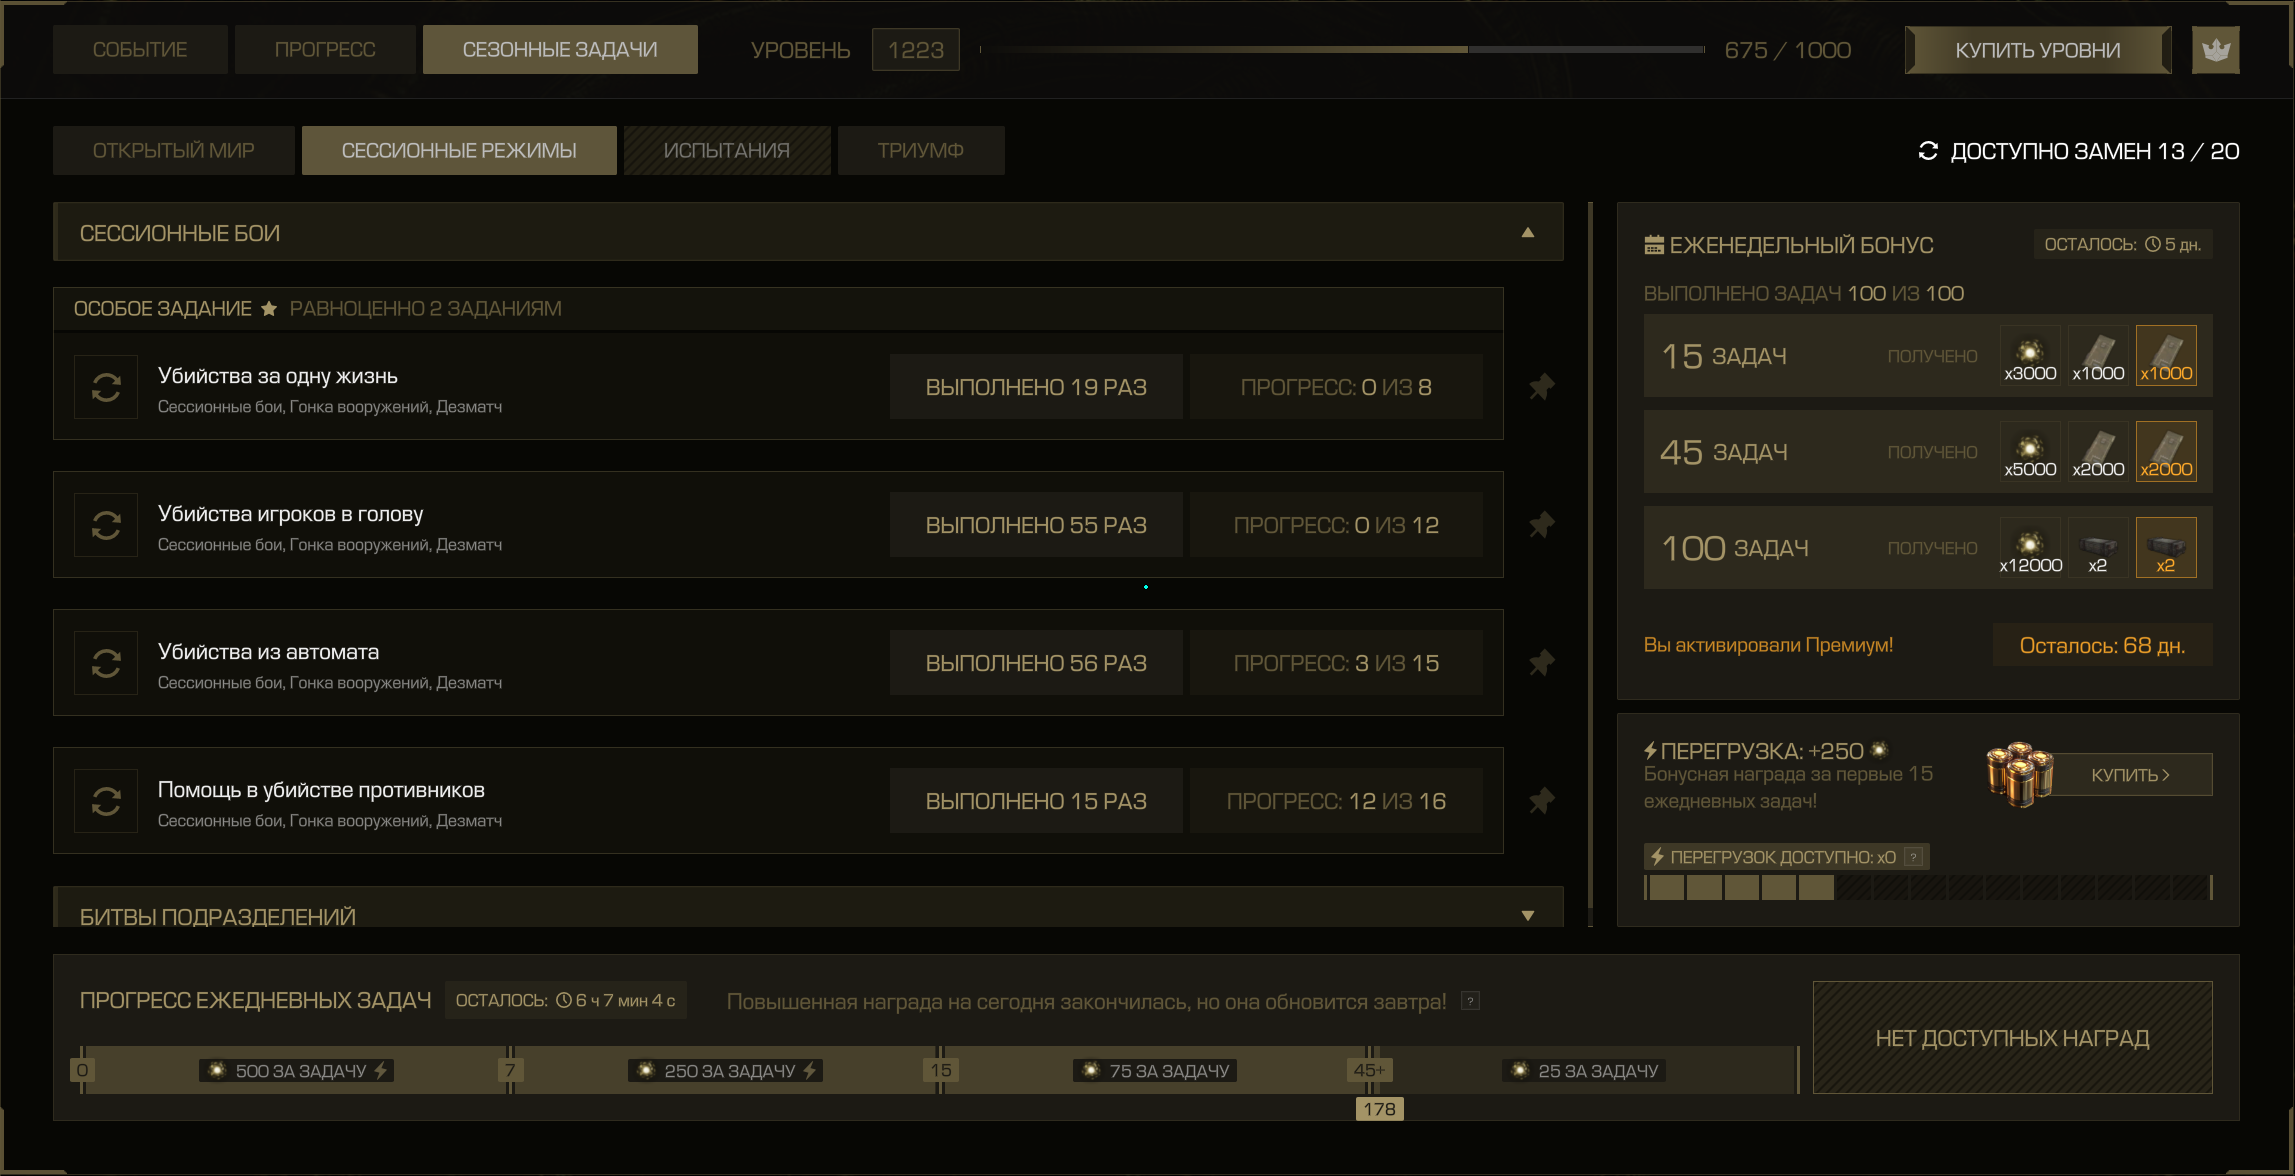Viewport: 2295px width, 1176px height.
Task: Replace the 'Помощь в убийстве противников' task
Action: point(106,801)
